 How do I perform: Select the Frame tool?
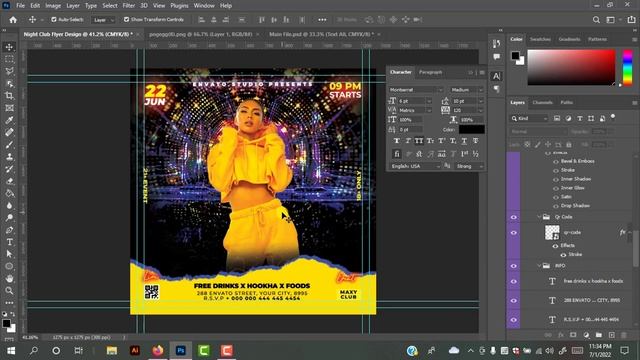click(x=9, y=108)
